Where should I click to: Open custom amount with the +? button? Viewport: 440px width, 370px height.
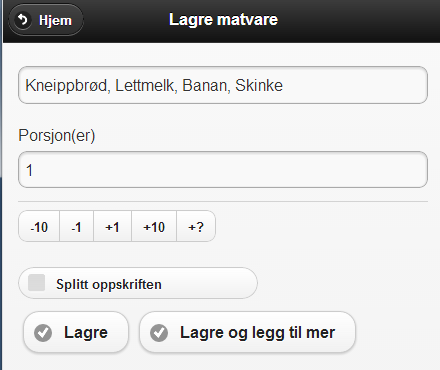196,227
